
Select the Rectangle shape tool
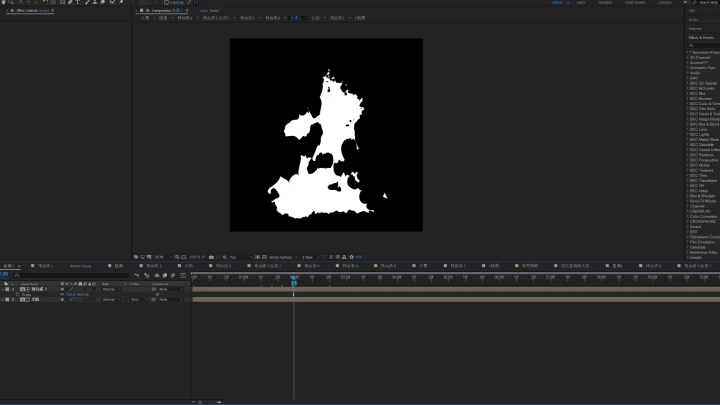[x=62, y=2]
